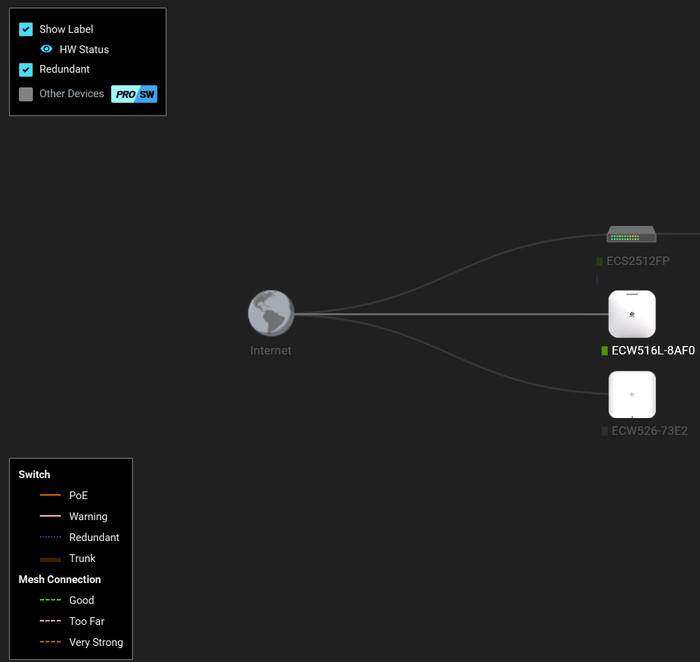This screenshot has height=662, width=700.
Task: Open the ECW516L-8AF0 access point icon
Action: tap(632, 314)
